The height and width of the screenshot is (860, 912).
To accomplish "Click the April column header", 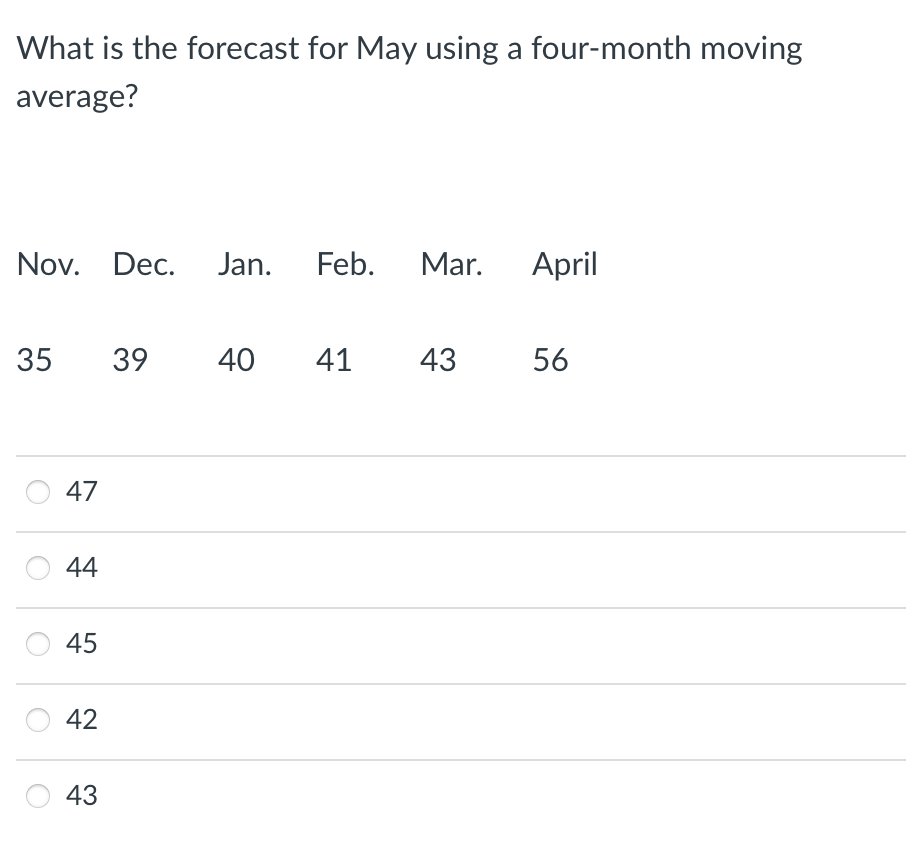I will [x=564, y=264].
